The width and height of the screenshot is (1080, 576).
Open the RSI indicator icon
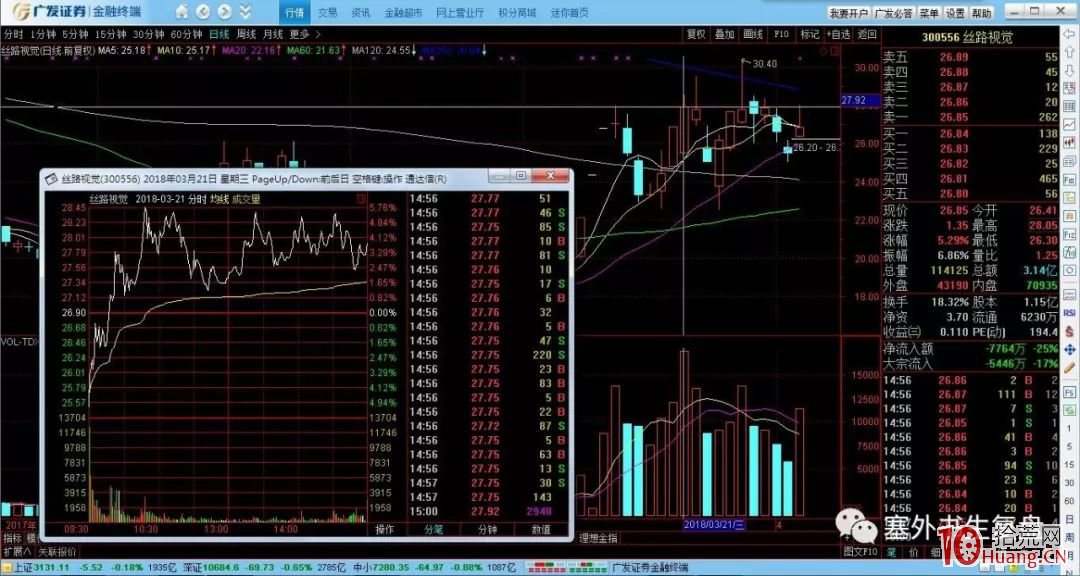point(1069,313)
